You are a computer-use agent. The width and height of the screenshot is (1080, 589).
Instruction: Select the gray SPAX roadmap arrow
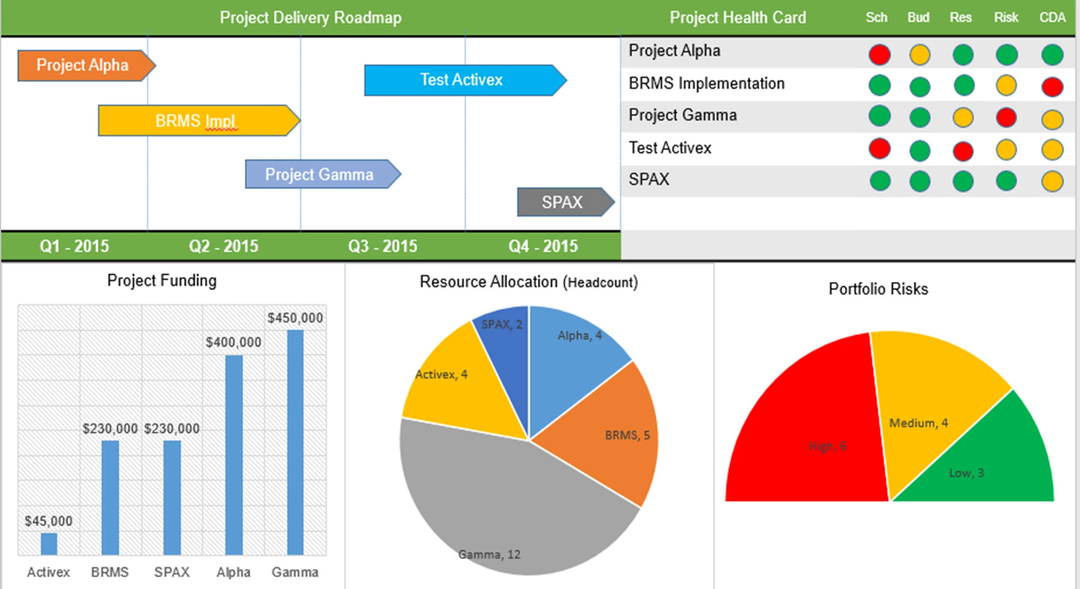click(x=564, y=202)
